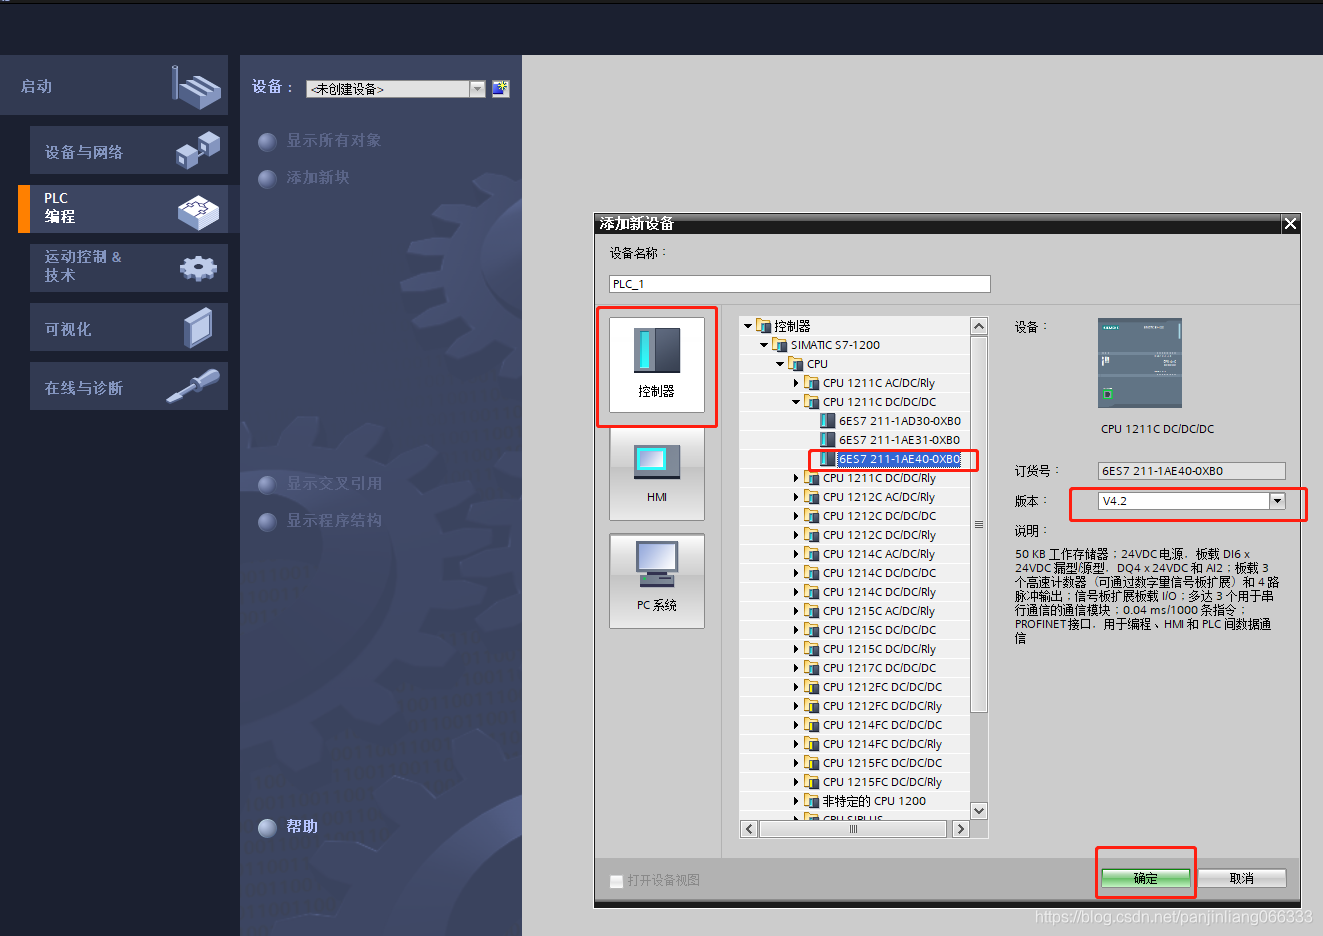Select the 控制器 device category
This screenshot has height=936, width=1323.
click(656, 365)
